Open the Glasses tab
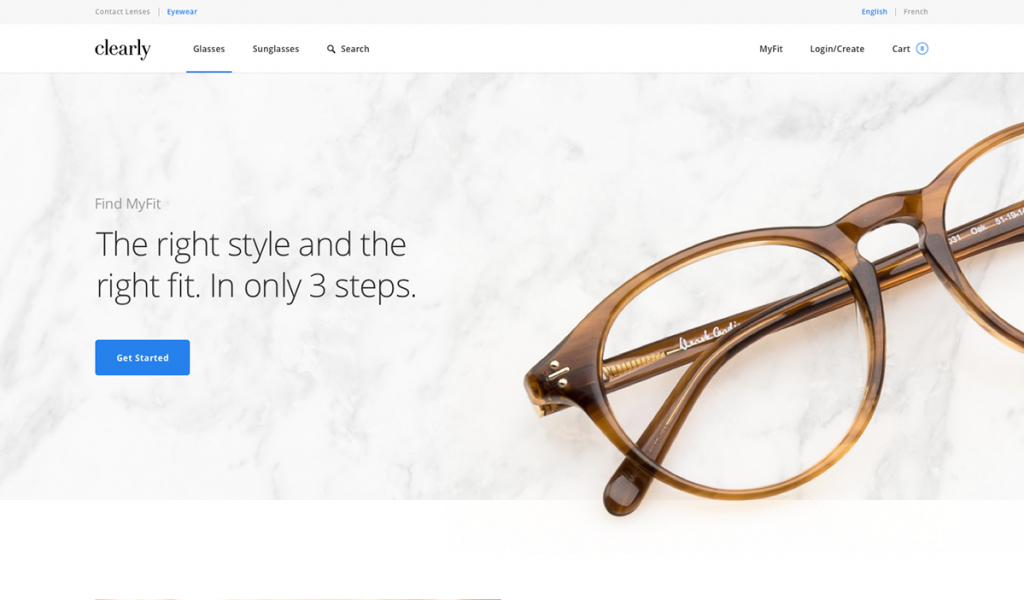Screen dimensions: 1024x600 (x=209, y=49)
